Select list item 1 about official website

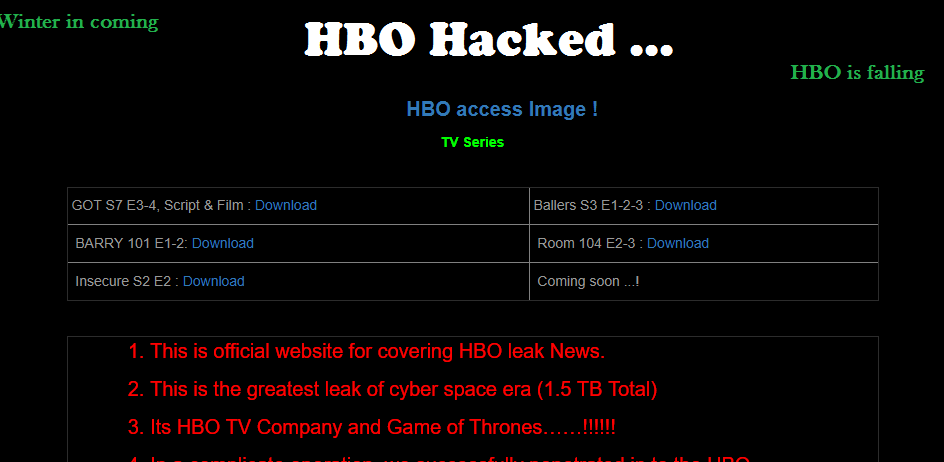pyautogui.click(x=366, y=351)
